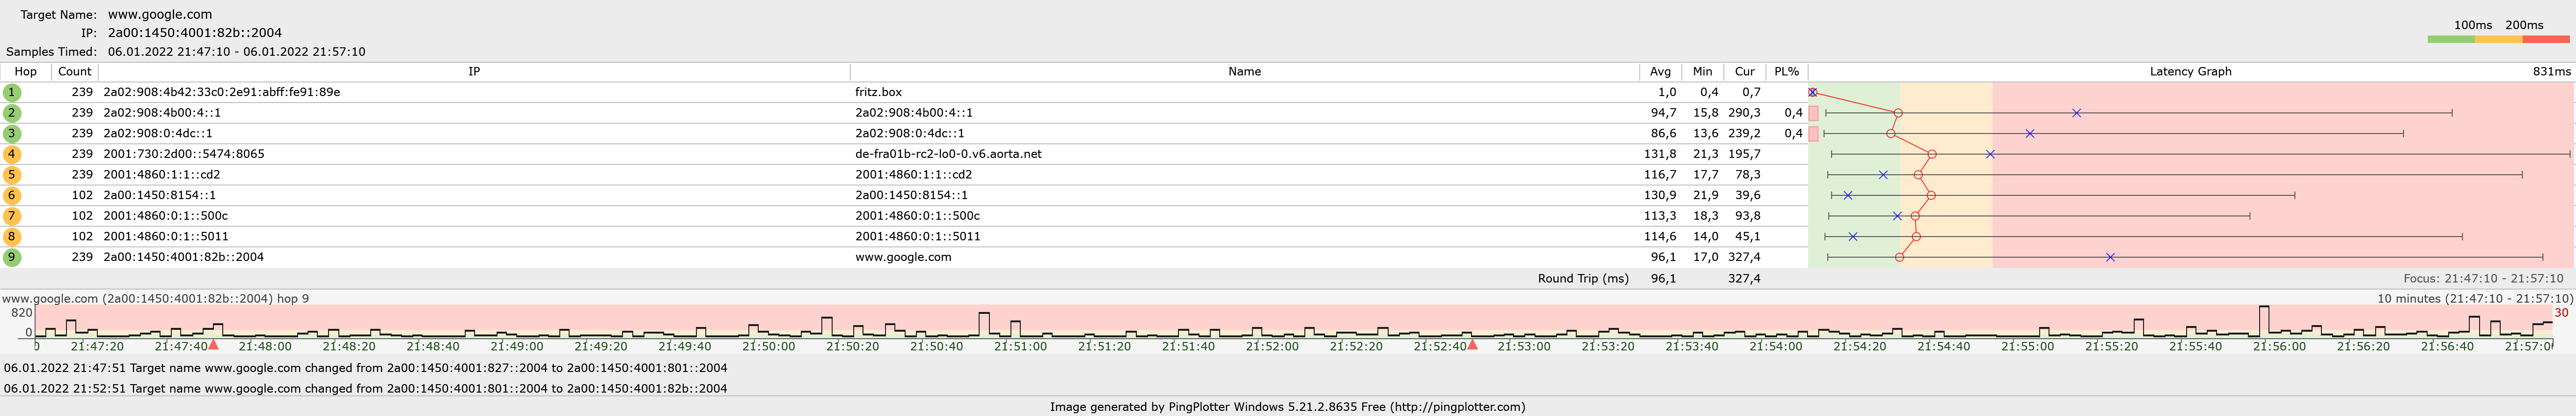Select IP cell 2a02:908:0:4dc::1
Screen dimensions: 2576x416
[x=158, y=133]
